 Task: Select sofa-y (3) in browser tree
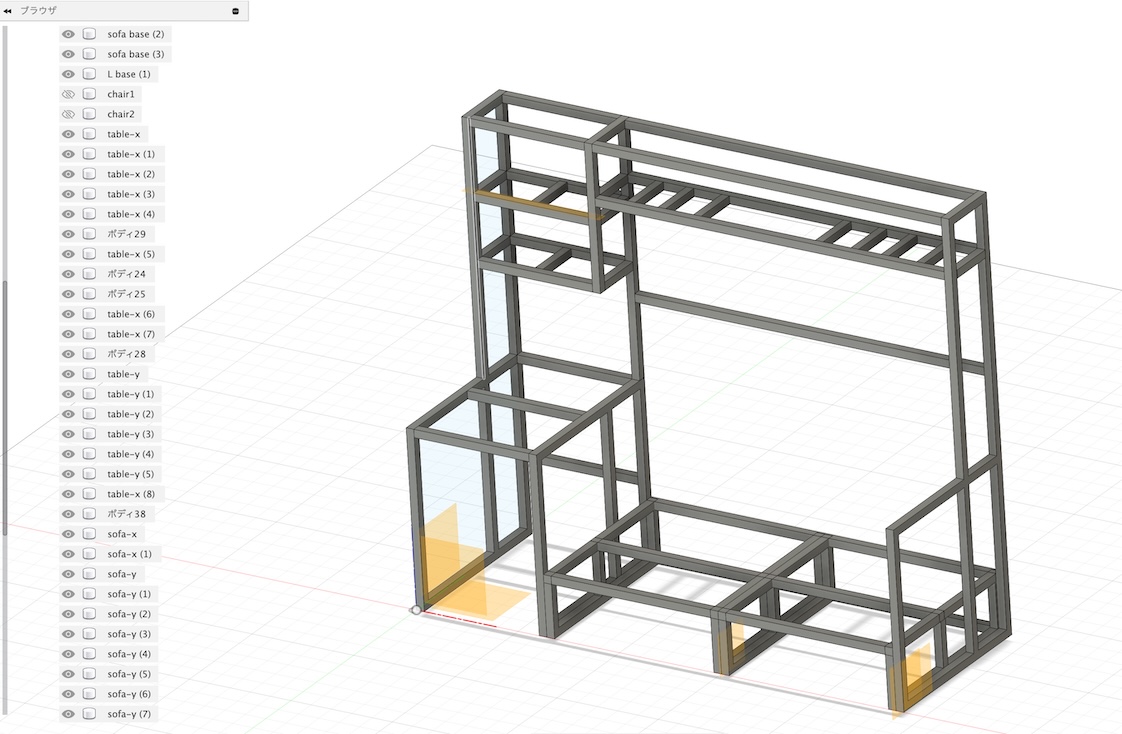pos(129,634)
